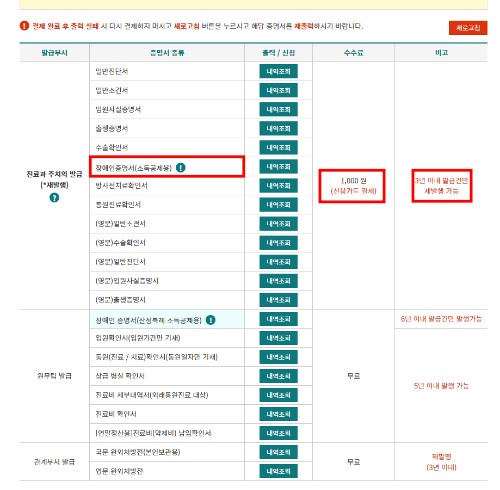
Task: Select the 영문 원외처방전 row text
Action: coord(119,471)
